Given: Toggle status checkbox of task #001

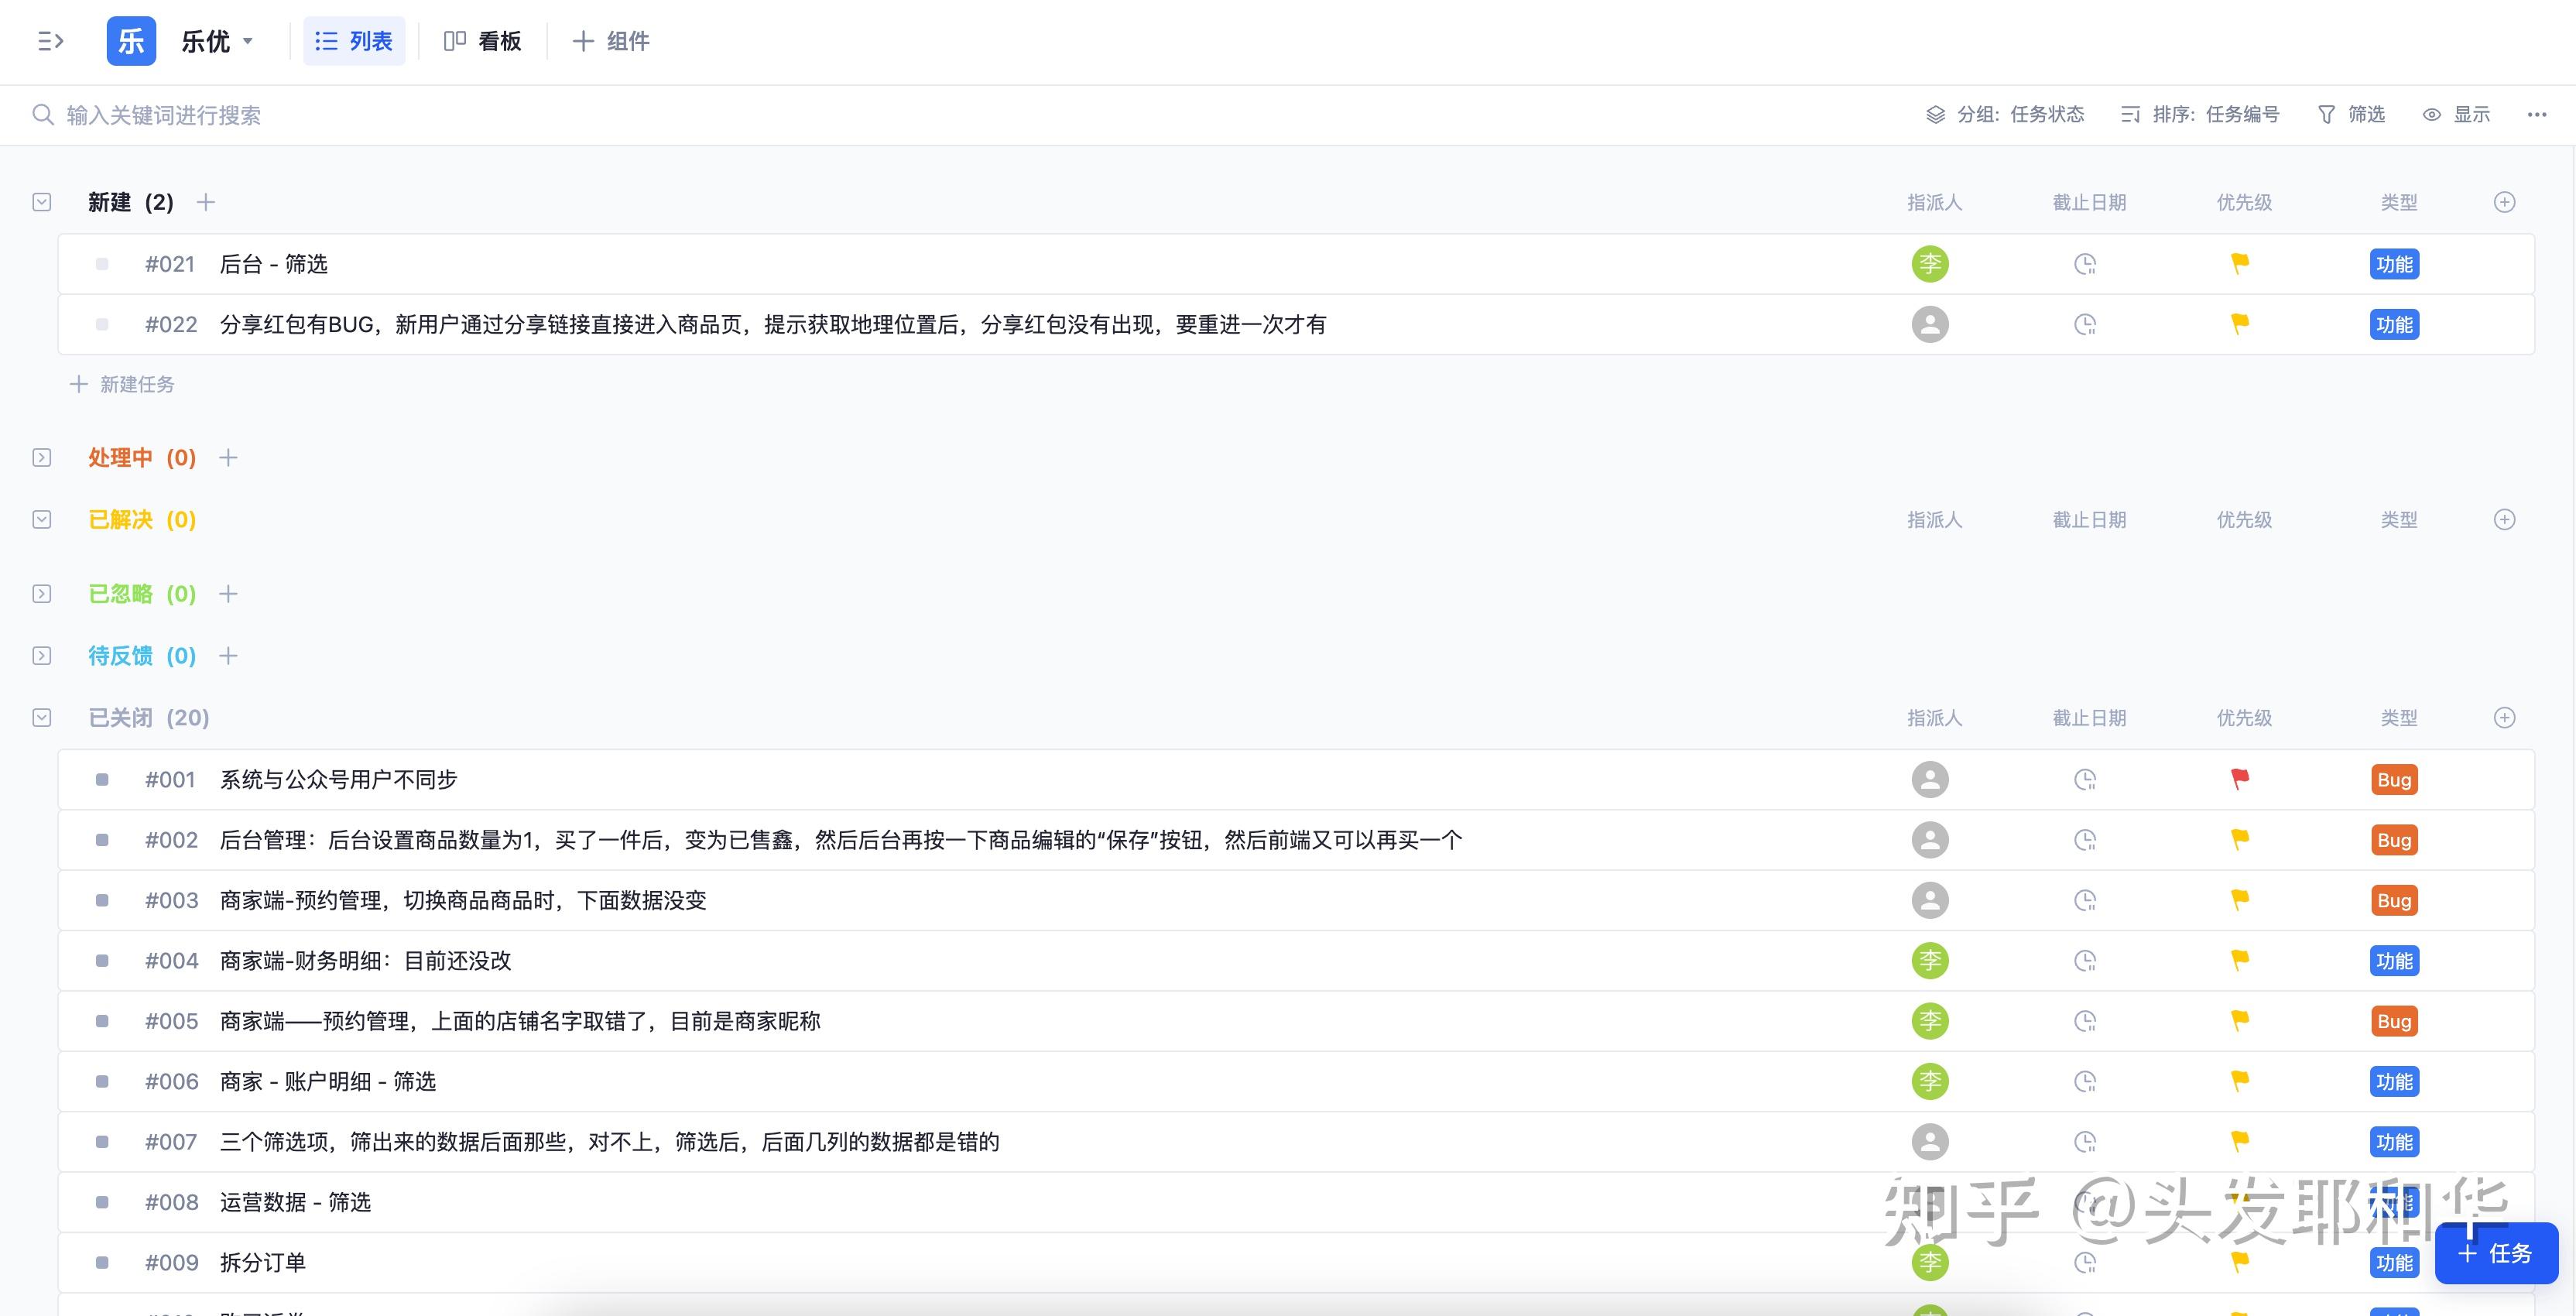Looking at the screenshot, I should point(102,779).
